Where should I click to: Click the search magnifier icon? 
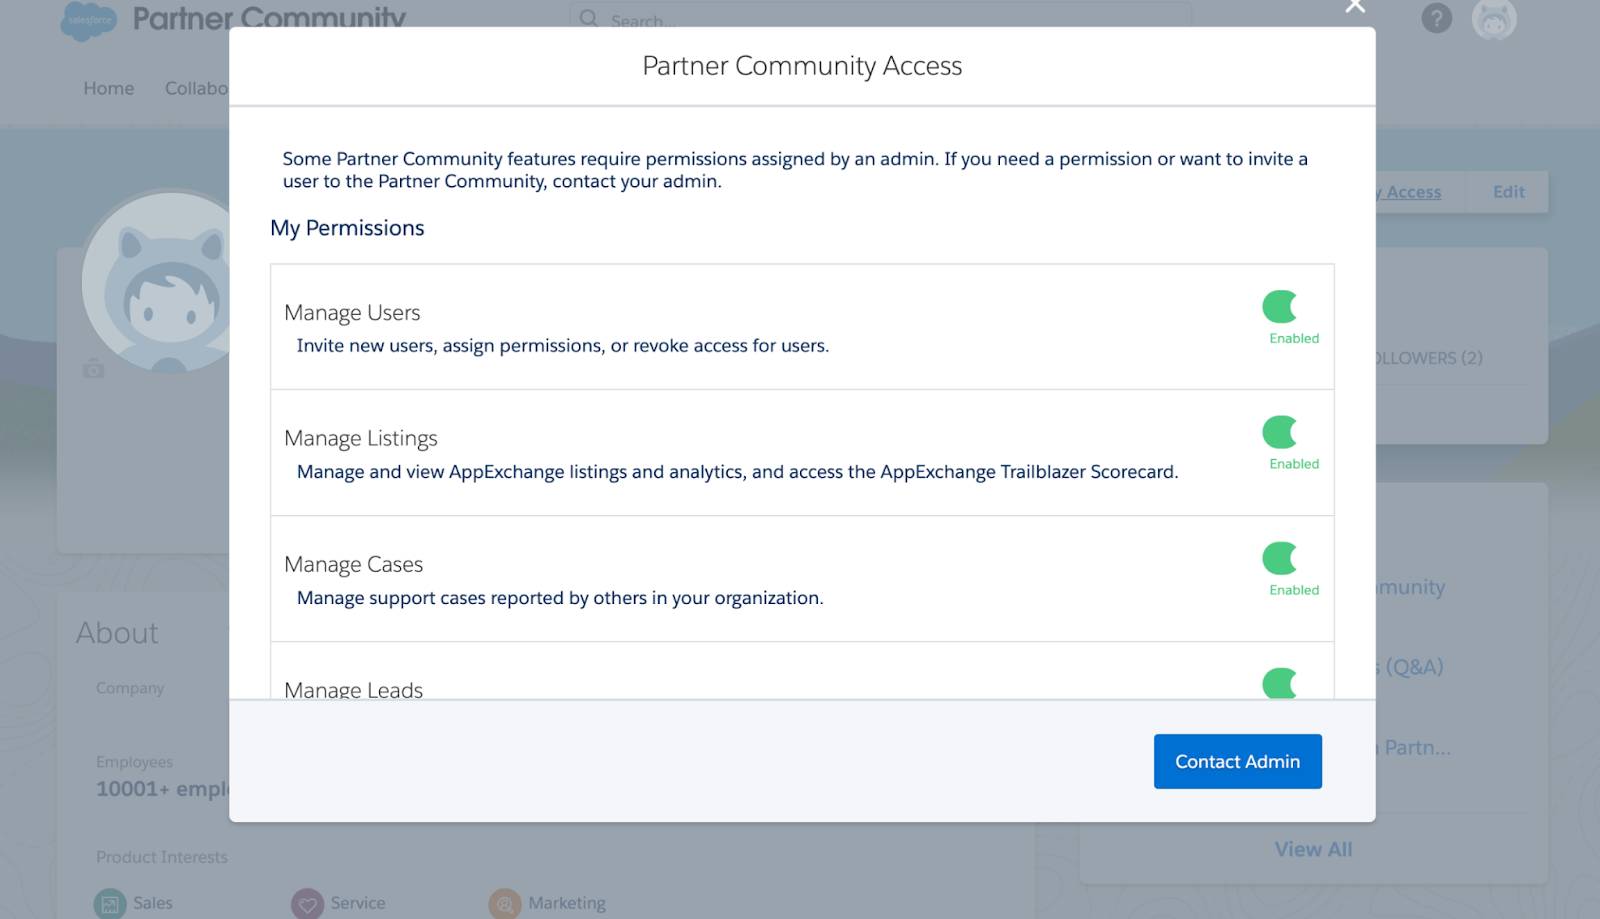pos(589,19)
